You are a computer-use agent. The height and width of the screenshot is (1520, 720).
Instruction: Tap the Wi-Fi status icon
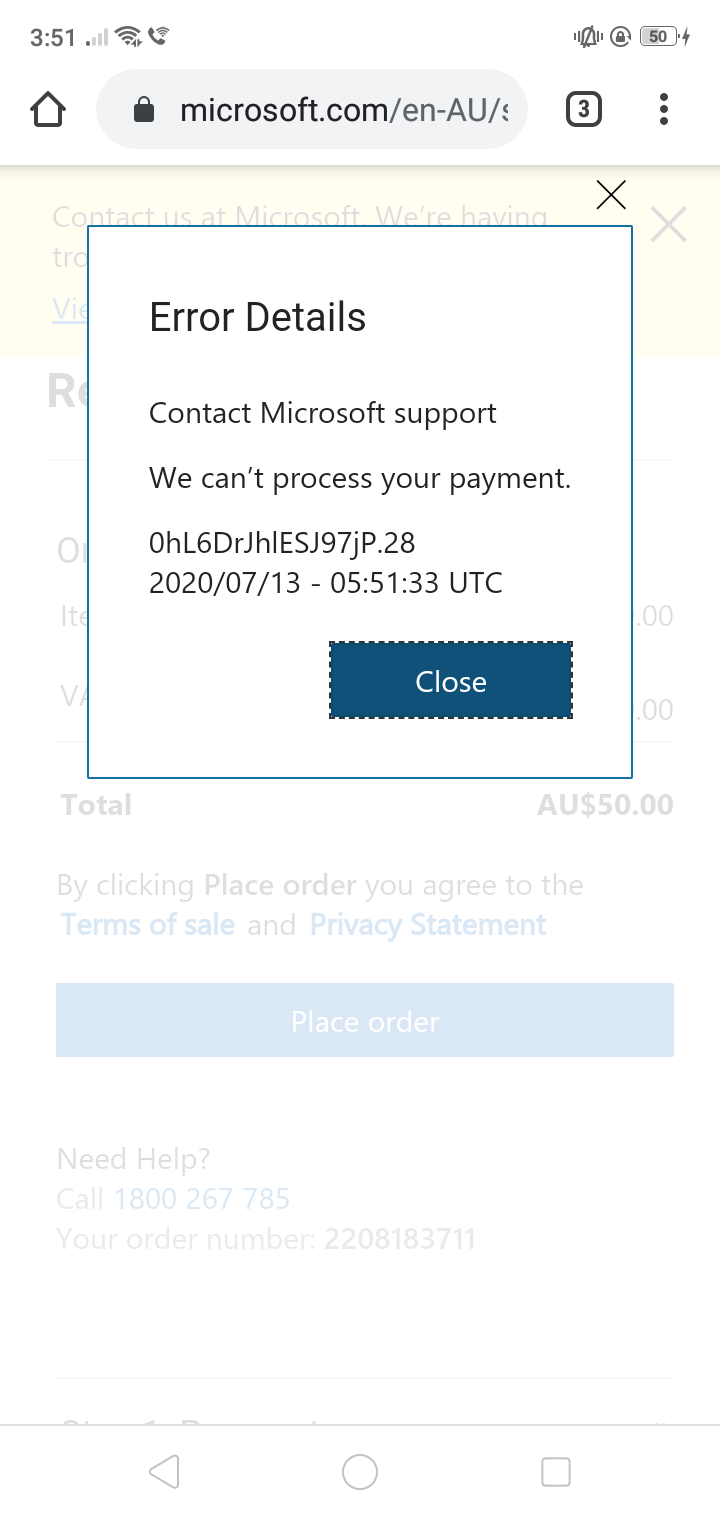(x=128, y=37)
